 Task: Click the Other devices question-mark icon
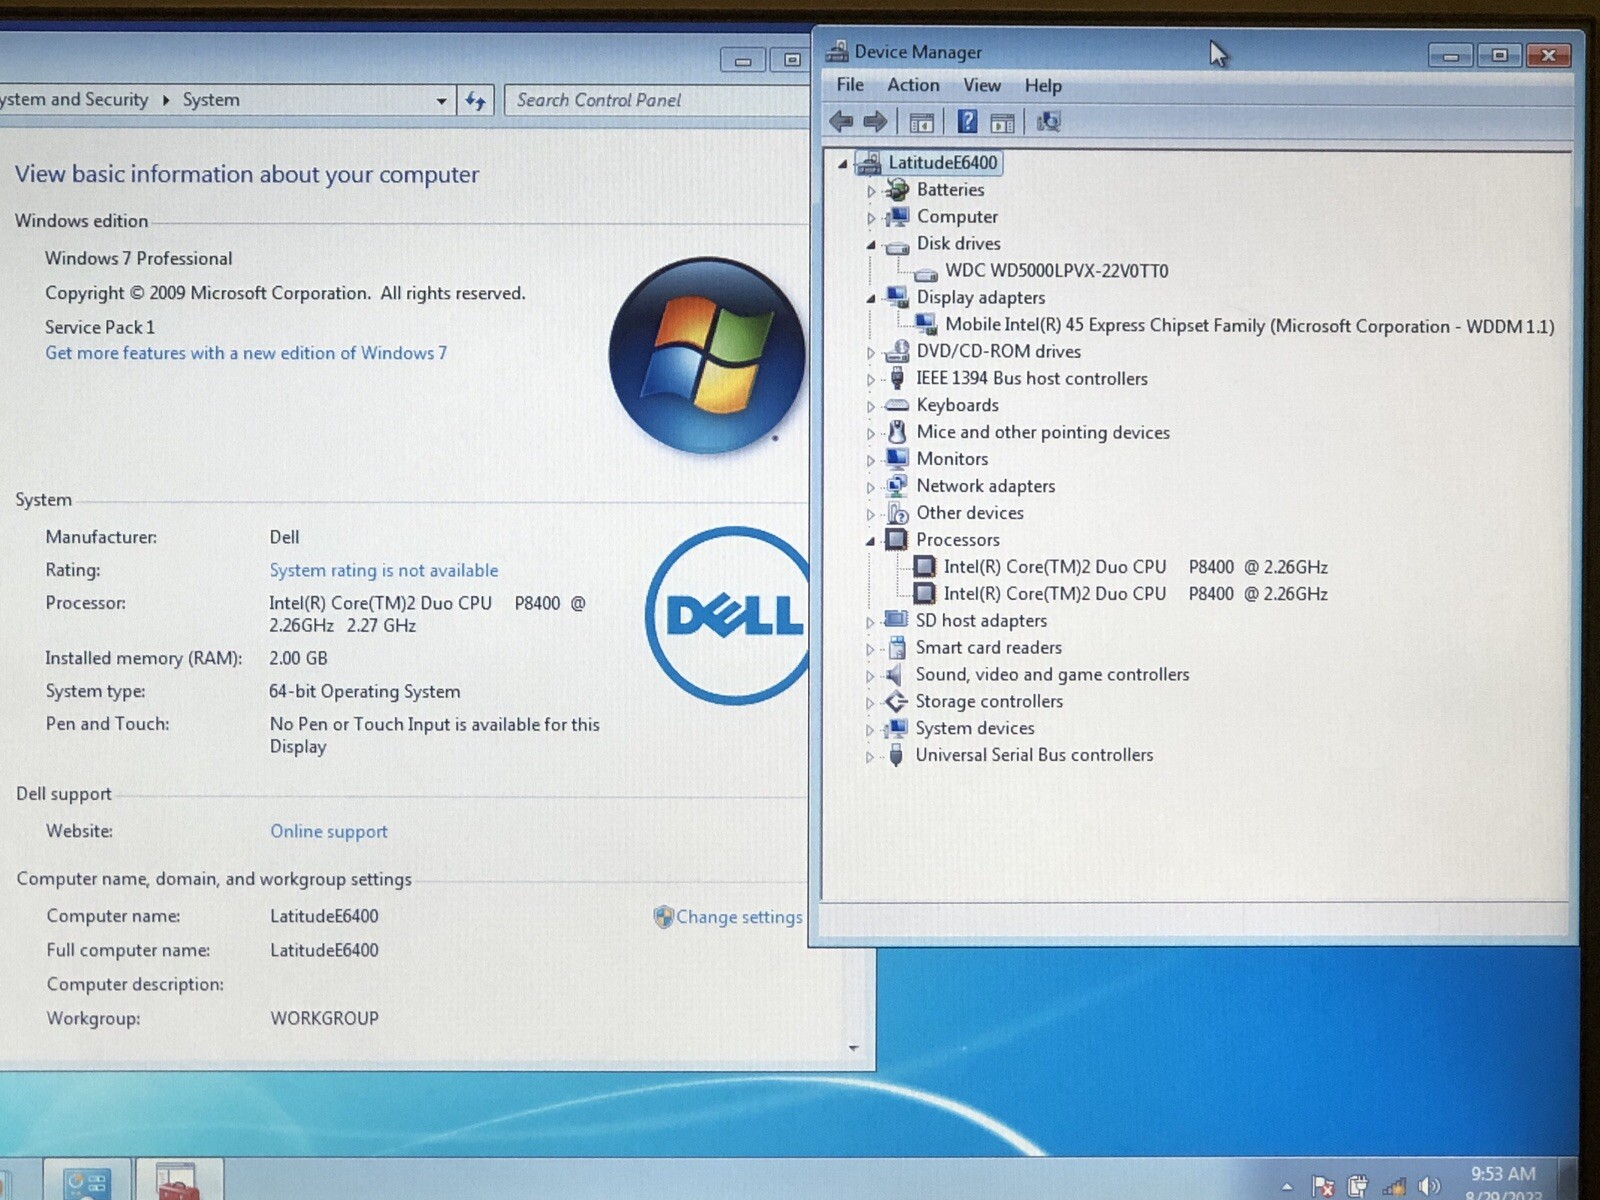click(898, 513)
